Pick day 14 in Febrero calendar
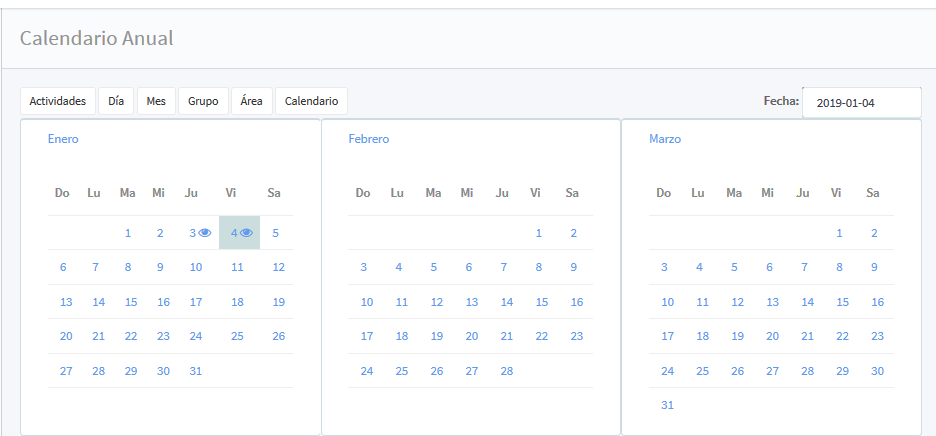The height and width of the screenshot is (436, 936). (x=507, y=302)
